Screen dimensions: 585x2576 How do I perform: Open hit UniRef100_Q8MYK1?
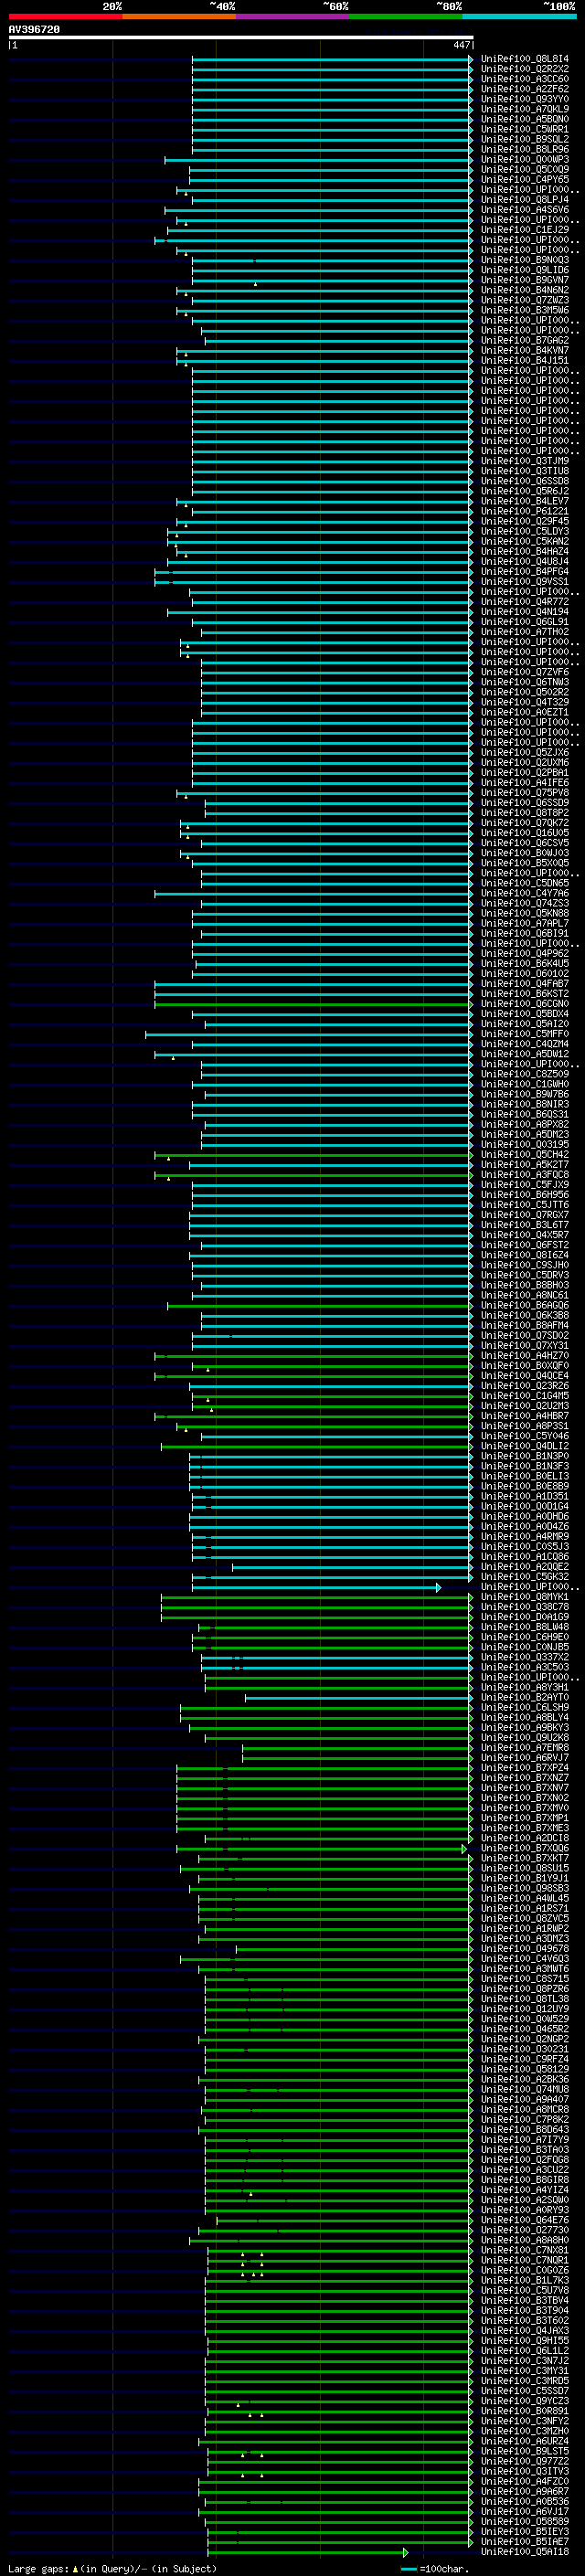(525, 1597)
